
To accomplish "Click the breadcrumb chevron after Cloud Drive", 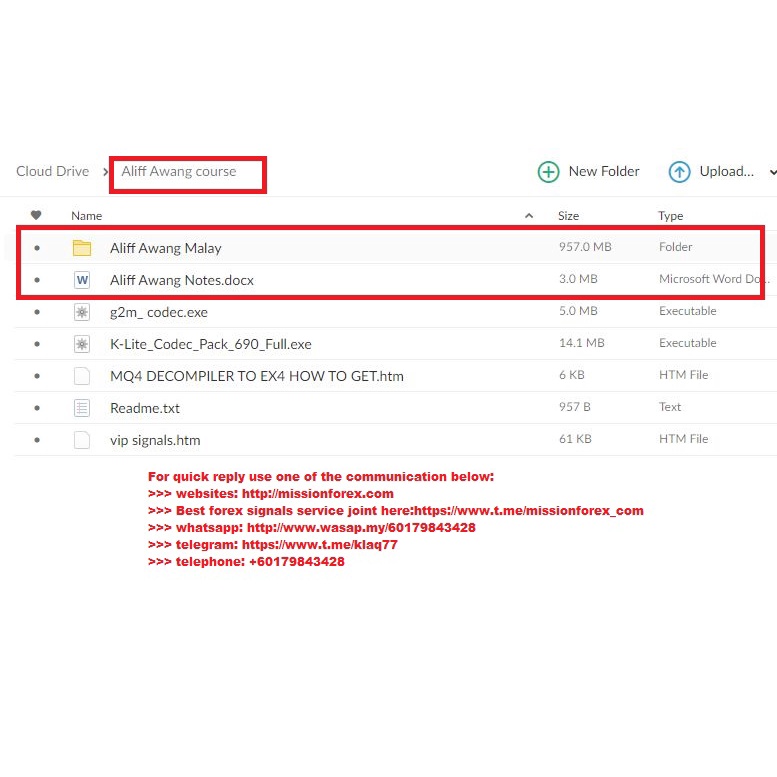I will [105, 172].
